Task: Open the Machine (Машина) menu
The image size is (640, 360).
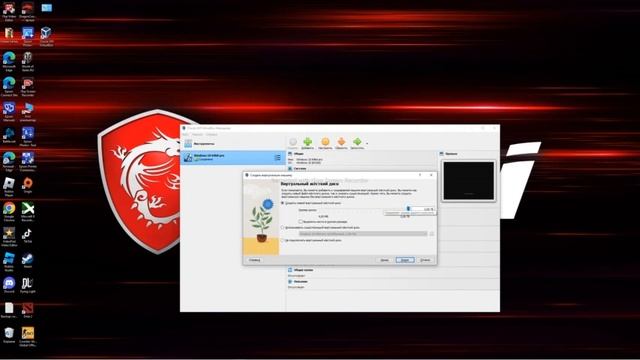Action: coord(198,134)
